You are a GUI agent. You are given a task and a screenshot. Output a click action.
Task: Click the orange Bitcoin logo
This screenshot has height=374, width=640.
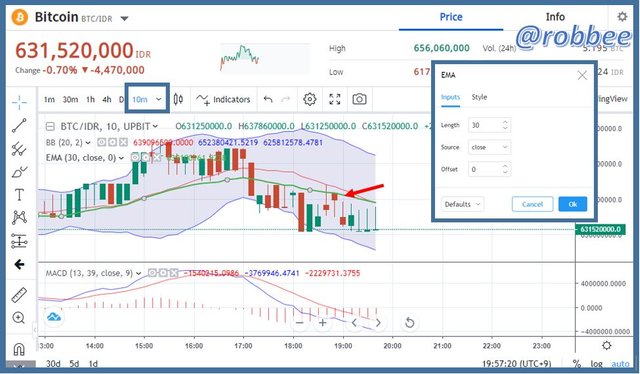pyautogui.click(x=20, y=18)
